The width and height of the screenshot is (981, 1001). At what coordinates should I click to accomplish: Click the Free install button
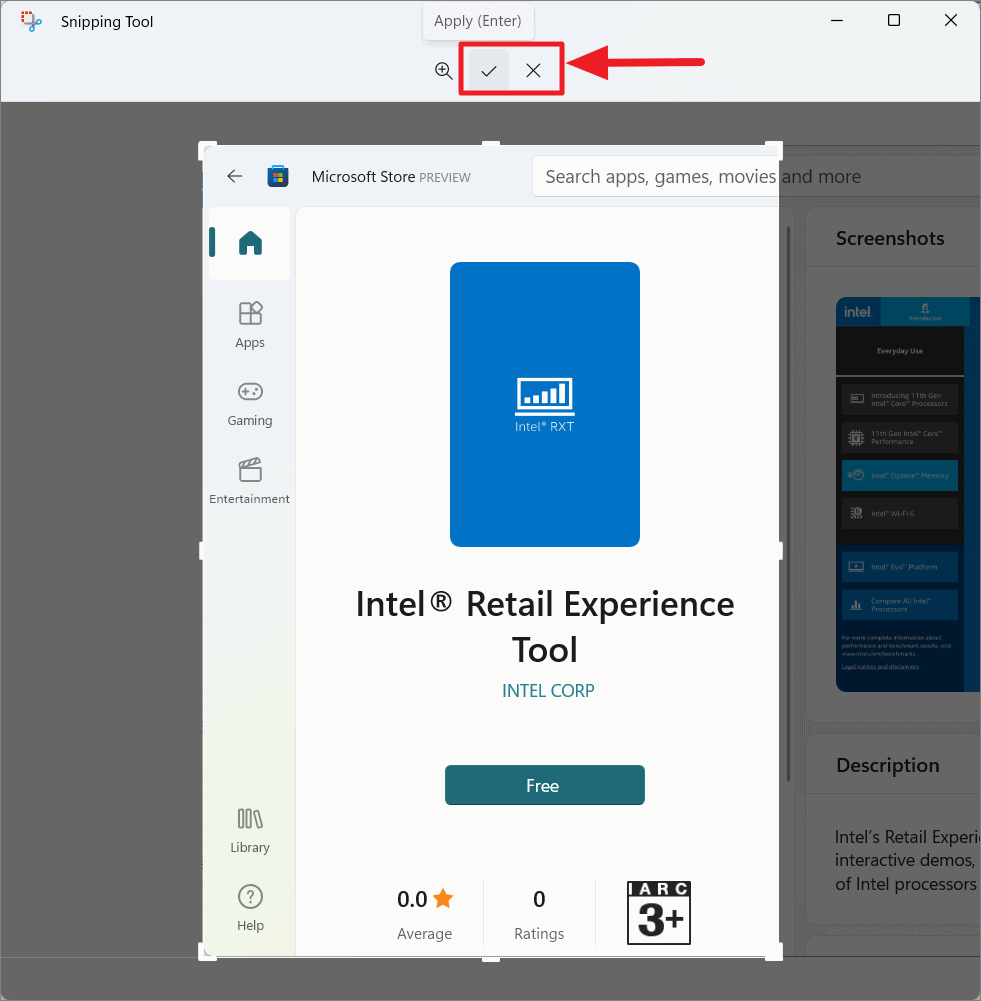tap(544, 785)
